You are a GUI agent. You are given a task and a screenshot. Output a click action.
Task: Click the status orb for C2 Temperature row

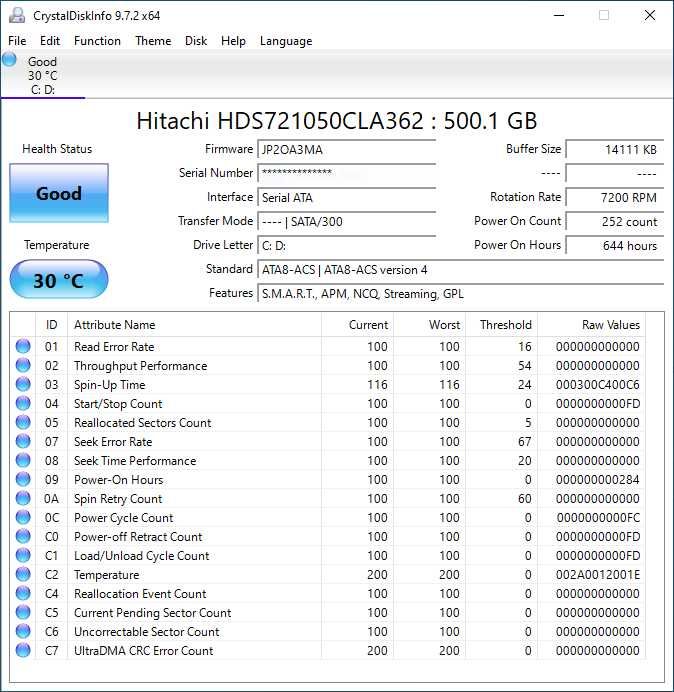tap(23, 574)
